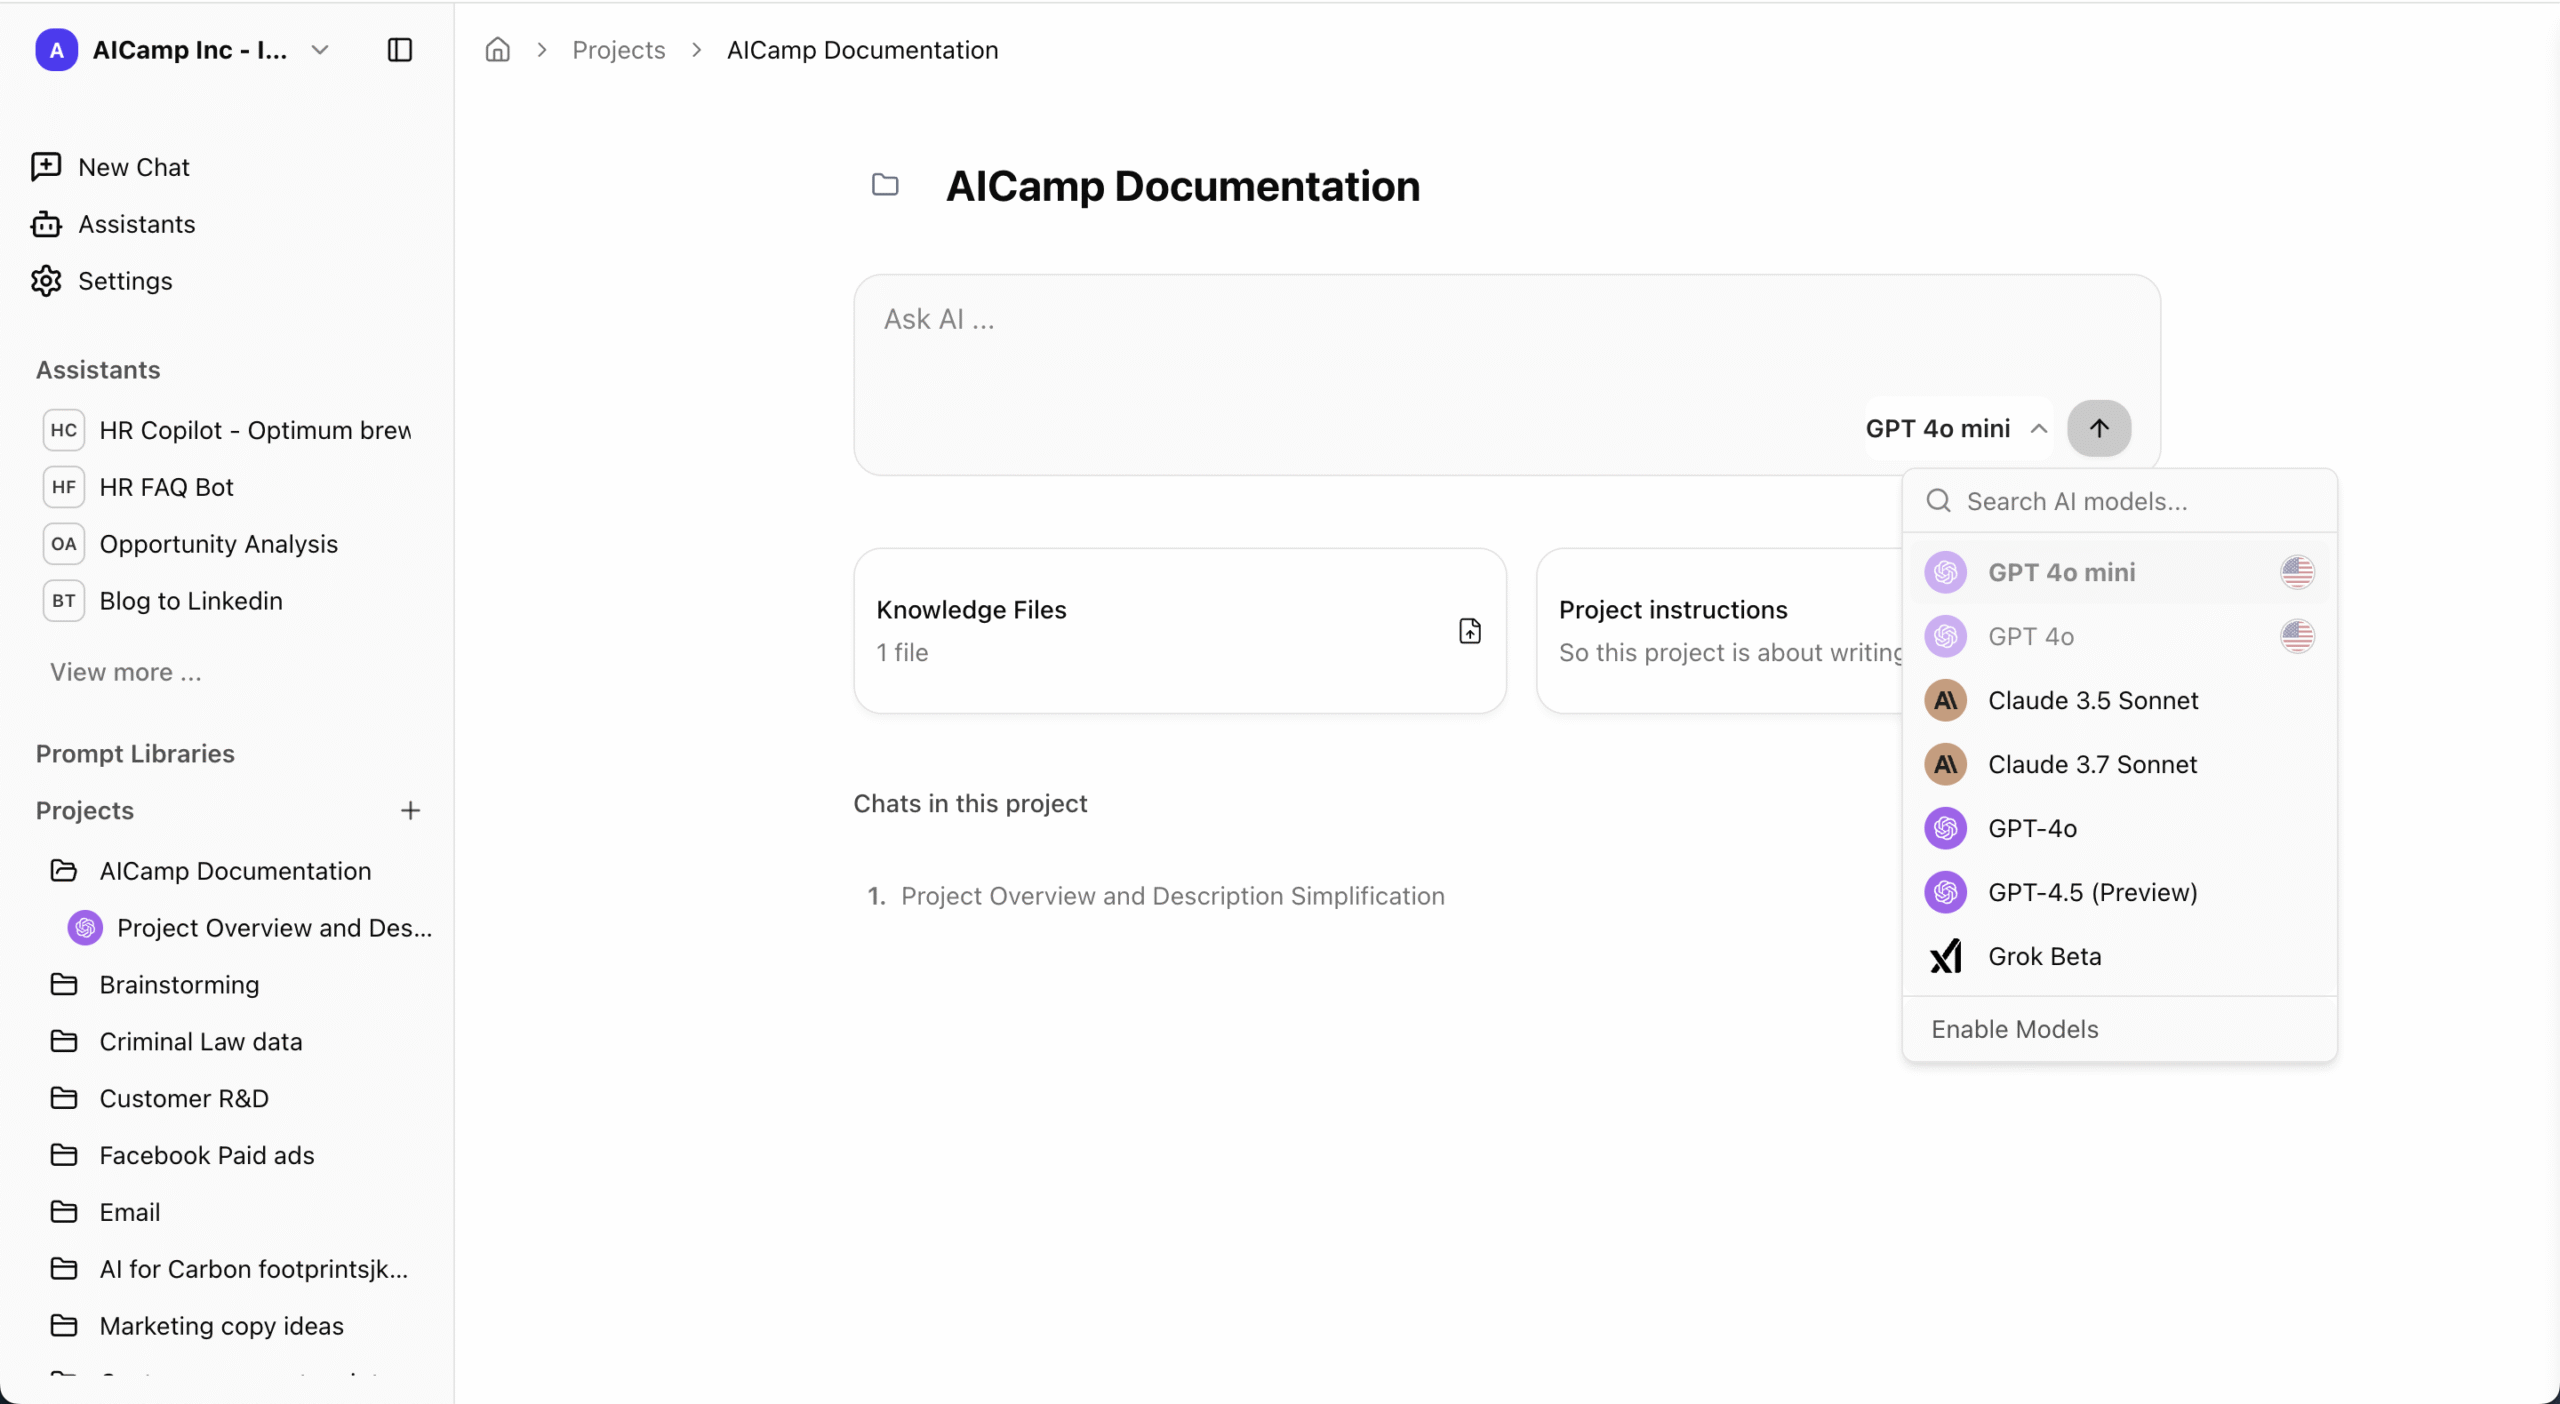Choose Claude 3.7 Sonnet model

coord(2119,764)
